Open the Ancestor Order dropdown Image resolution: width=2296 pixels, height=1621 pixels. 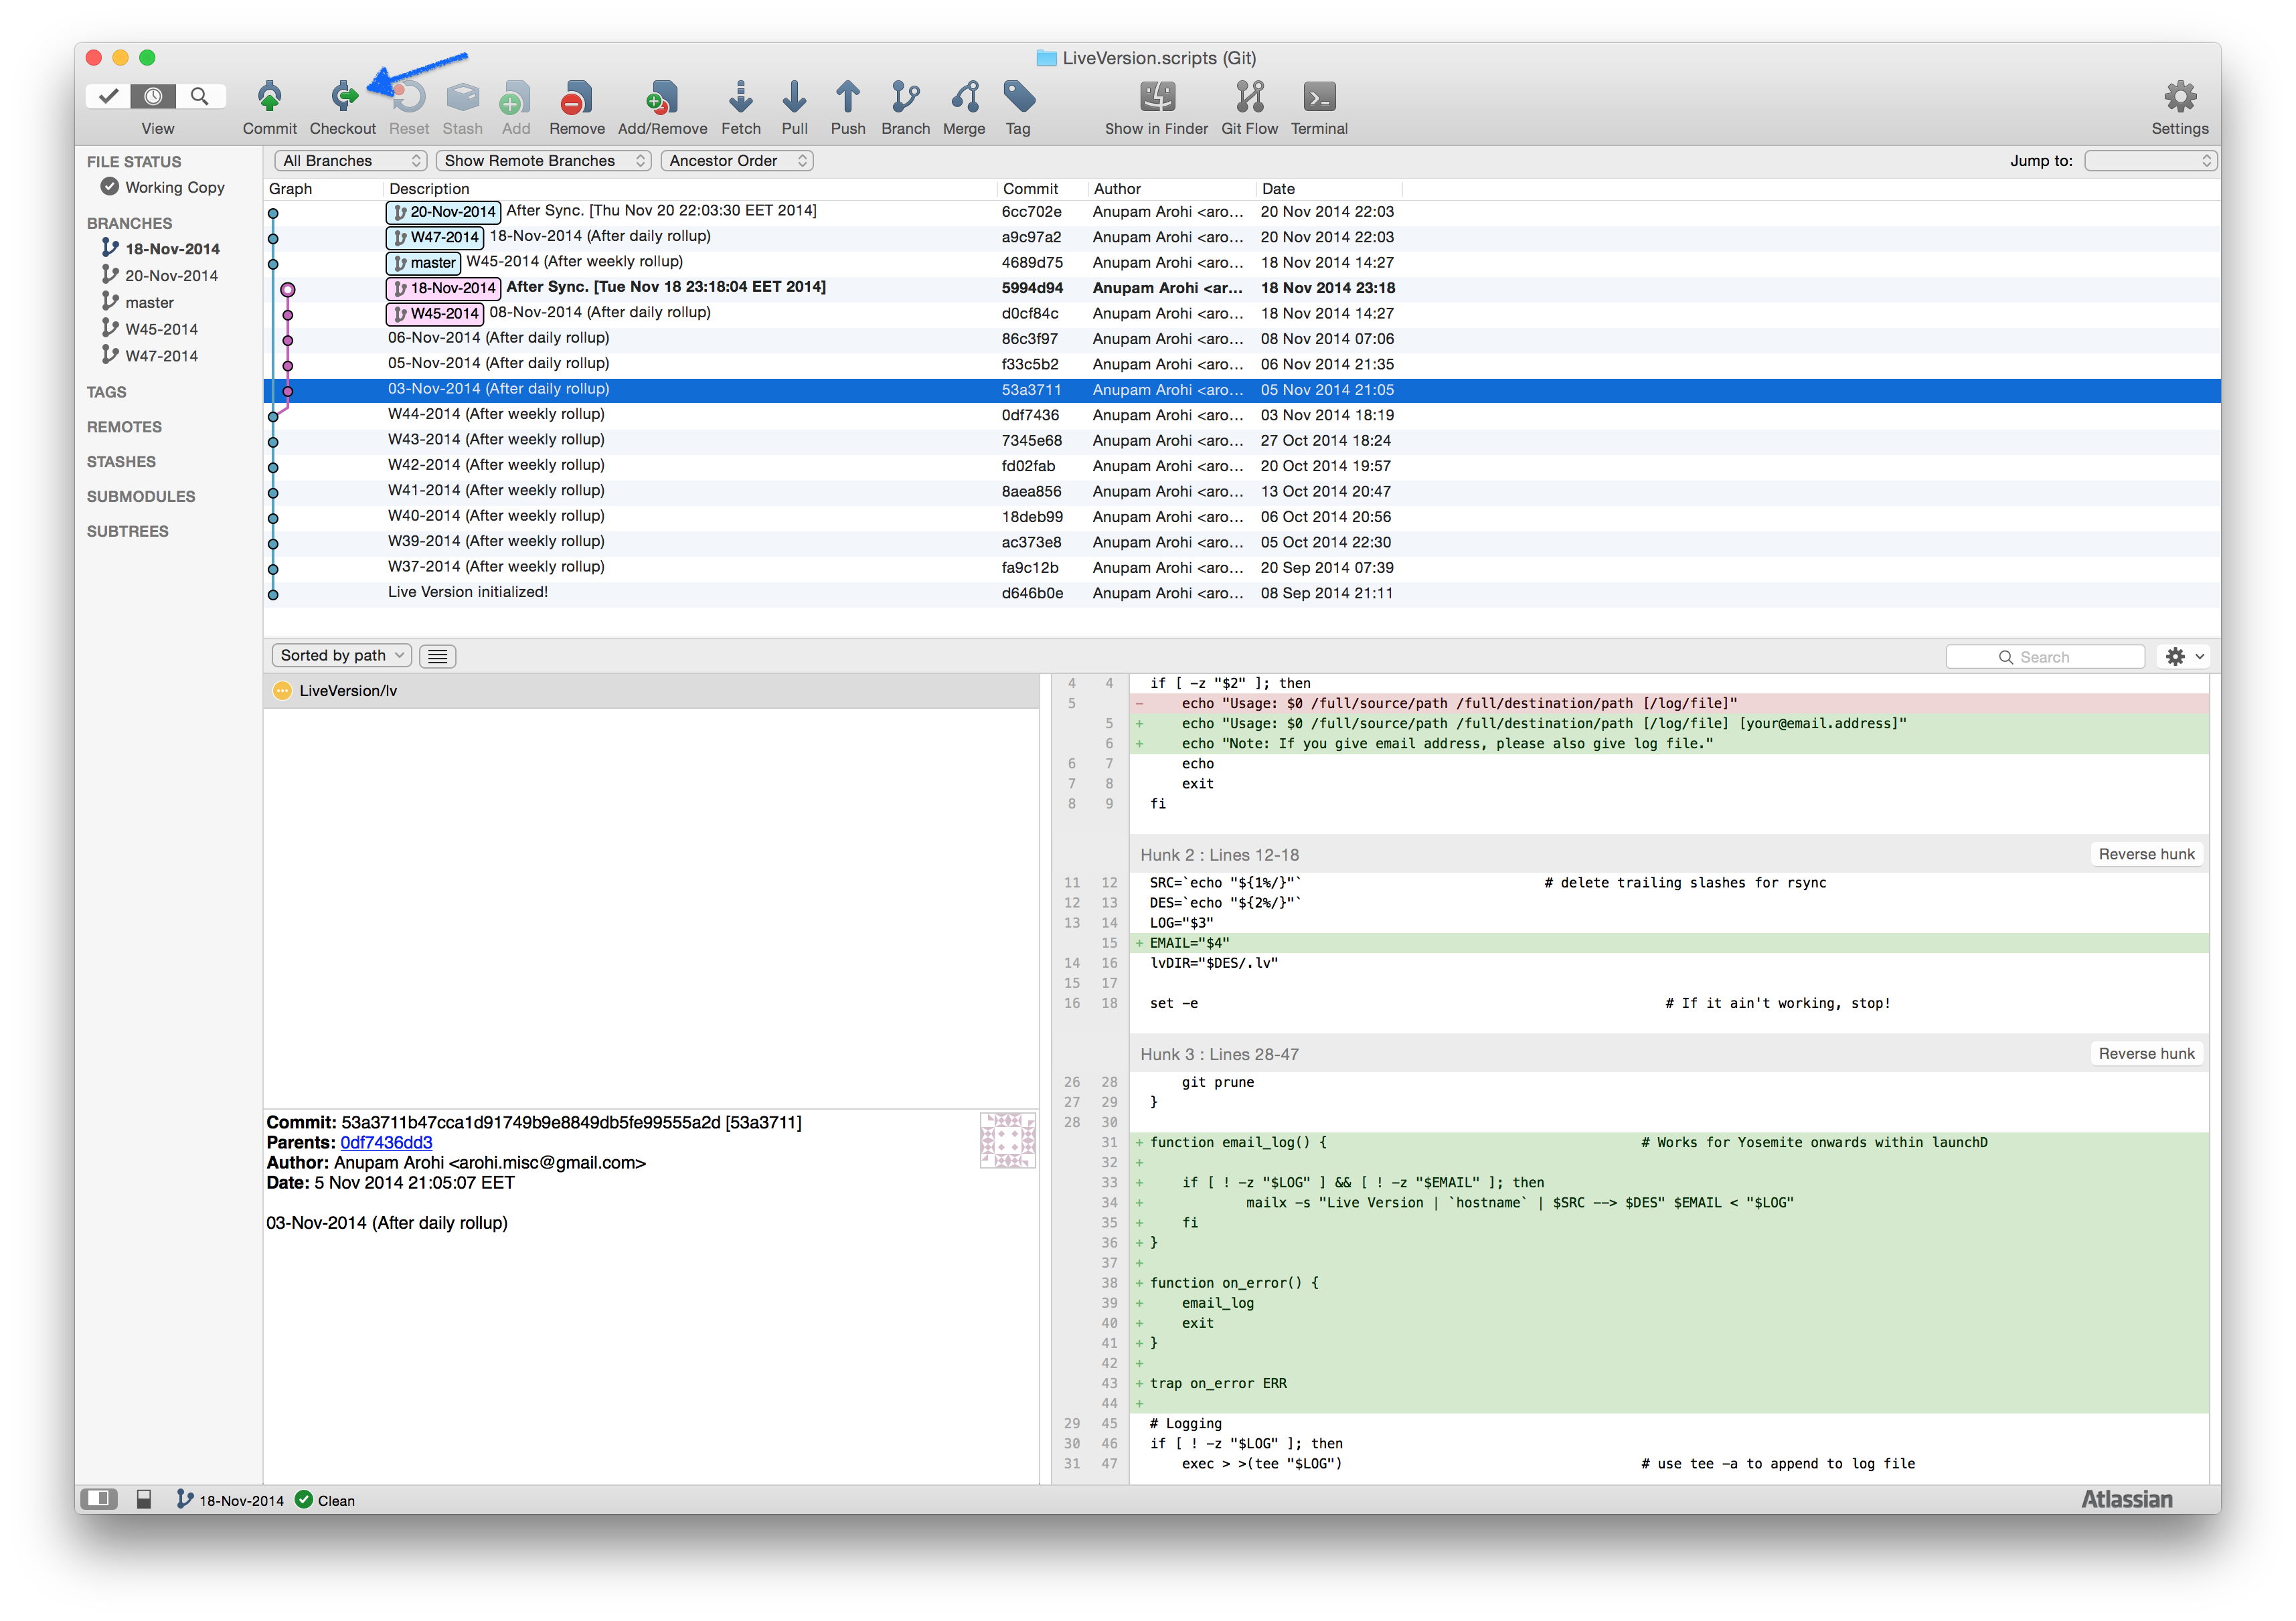pyautogui.click(x=737, y=160)
